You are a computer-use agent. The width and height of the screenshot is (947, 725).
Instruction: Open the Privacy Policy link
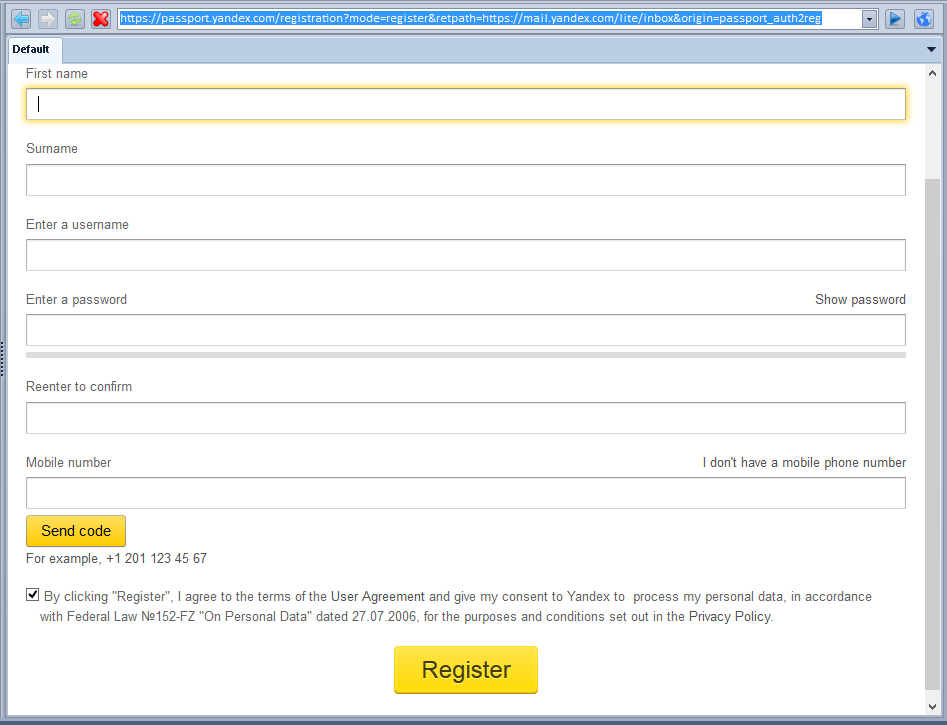(729, 617)
